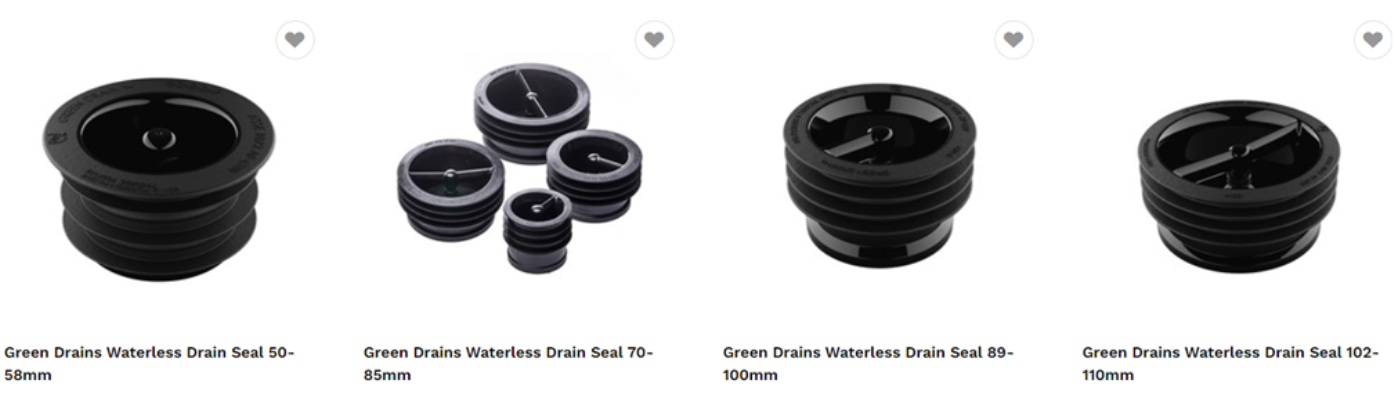
Task: Click the "110mm" text under last product
Action: (x=1108, y=376)
